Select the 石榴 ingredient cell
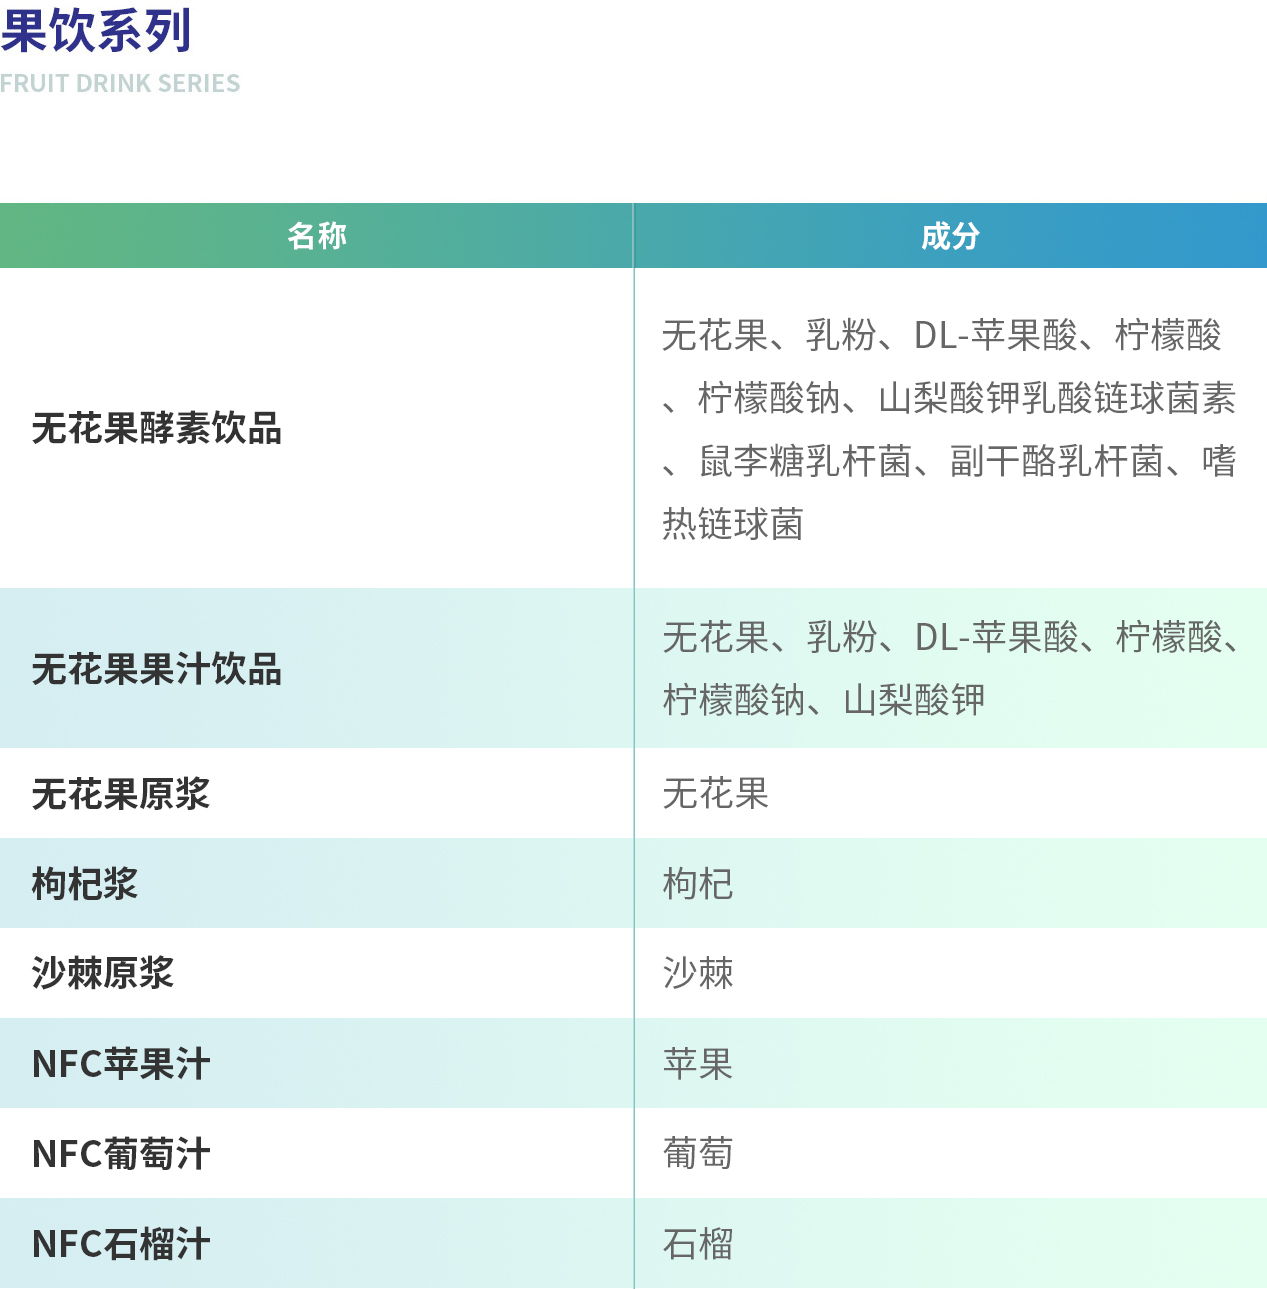The height and width of the screenshot is (1289, 1267). [698, 1244]
